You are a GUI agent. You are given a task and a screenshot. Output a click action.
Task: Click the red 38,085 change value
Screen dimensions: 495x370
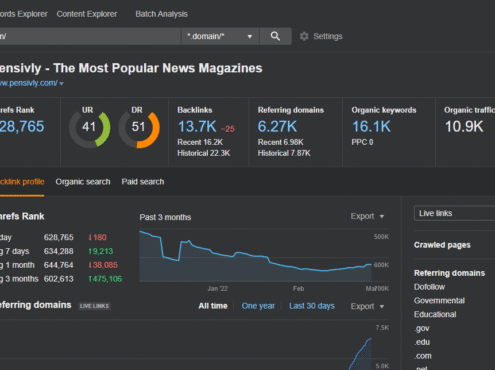coord(103,265)
